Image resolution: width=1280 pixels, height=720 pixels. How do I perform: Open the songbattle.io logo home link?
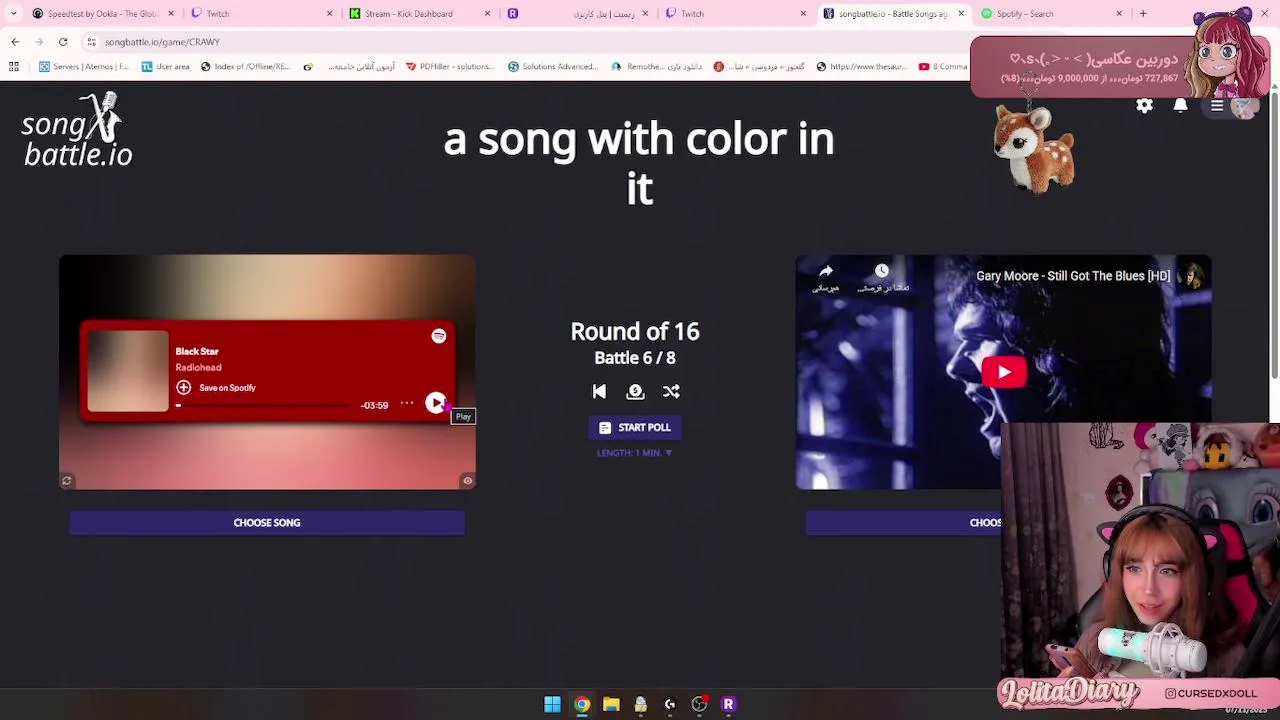(x=78, y=130)
